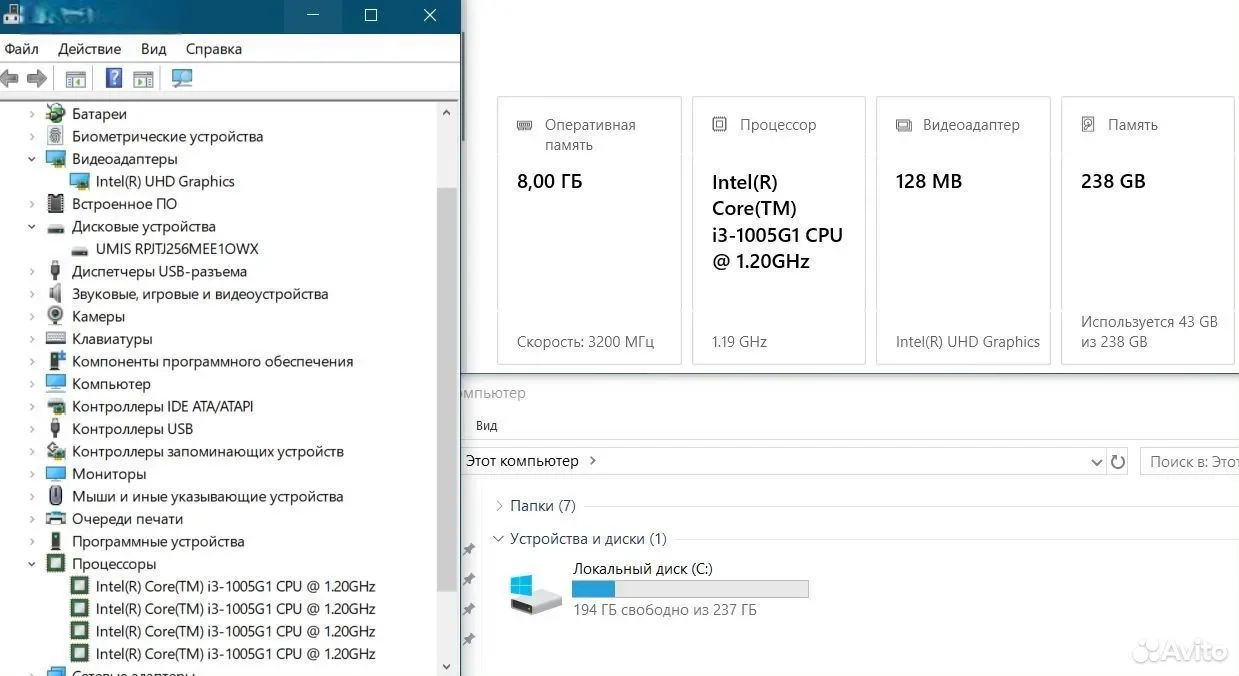The width and height of the screenshot is (1239, 676).
Task: Click the Мыши mouse icon
Action: [56, 496]
